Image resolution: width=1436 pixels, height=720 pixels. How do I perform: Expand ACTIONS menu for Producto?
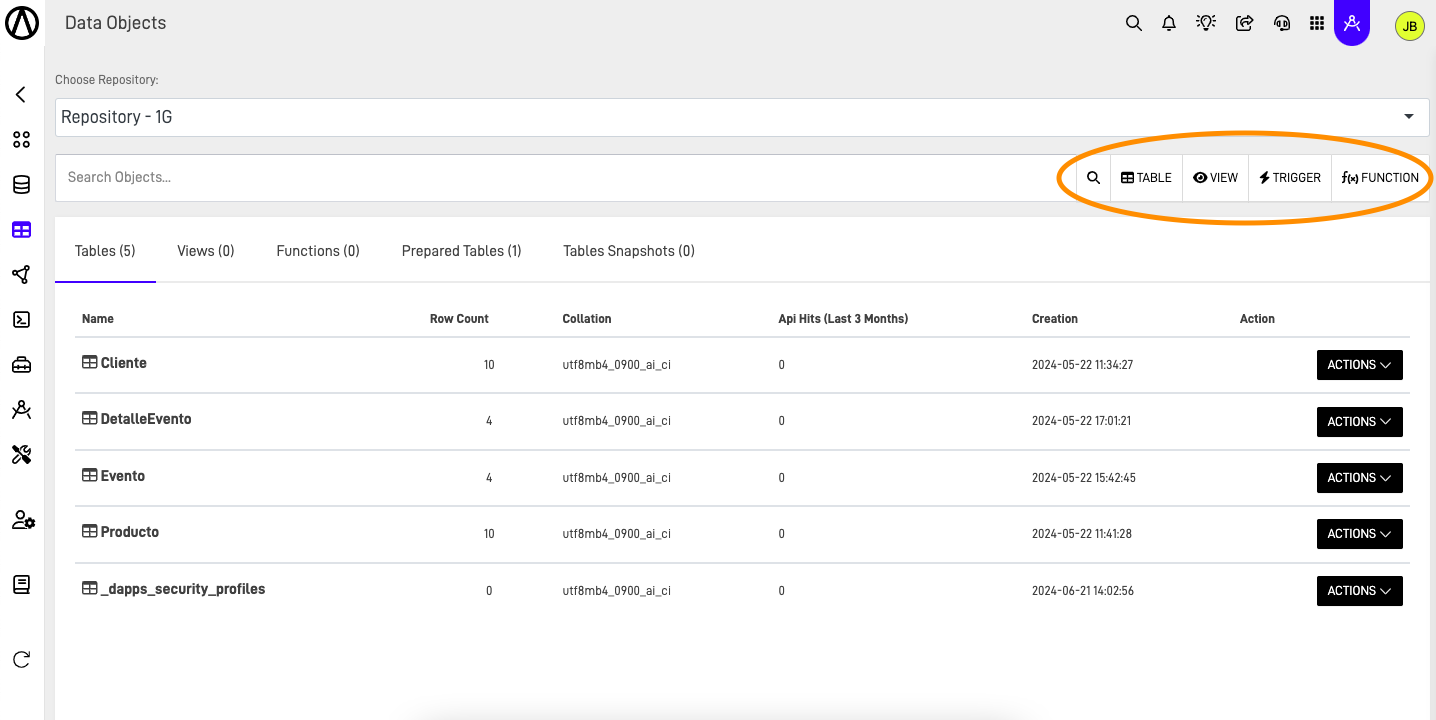coord(1359,534)
